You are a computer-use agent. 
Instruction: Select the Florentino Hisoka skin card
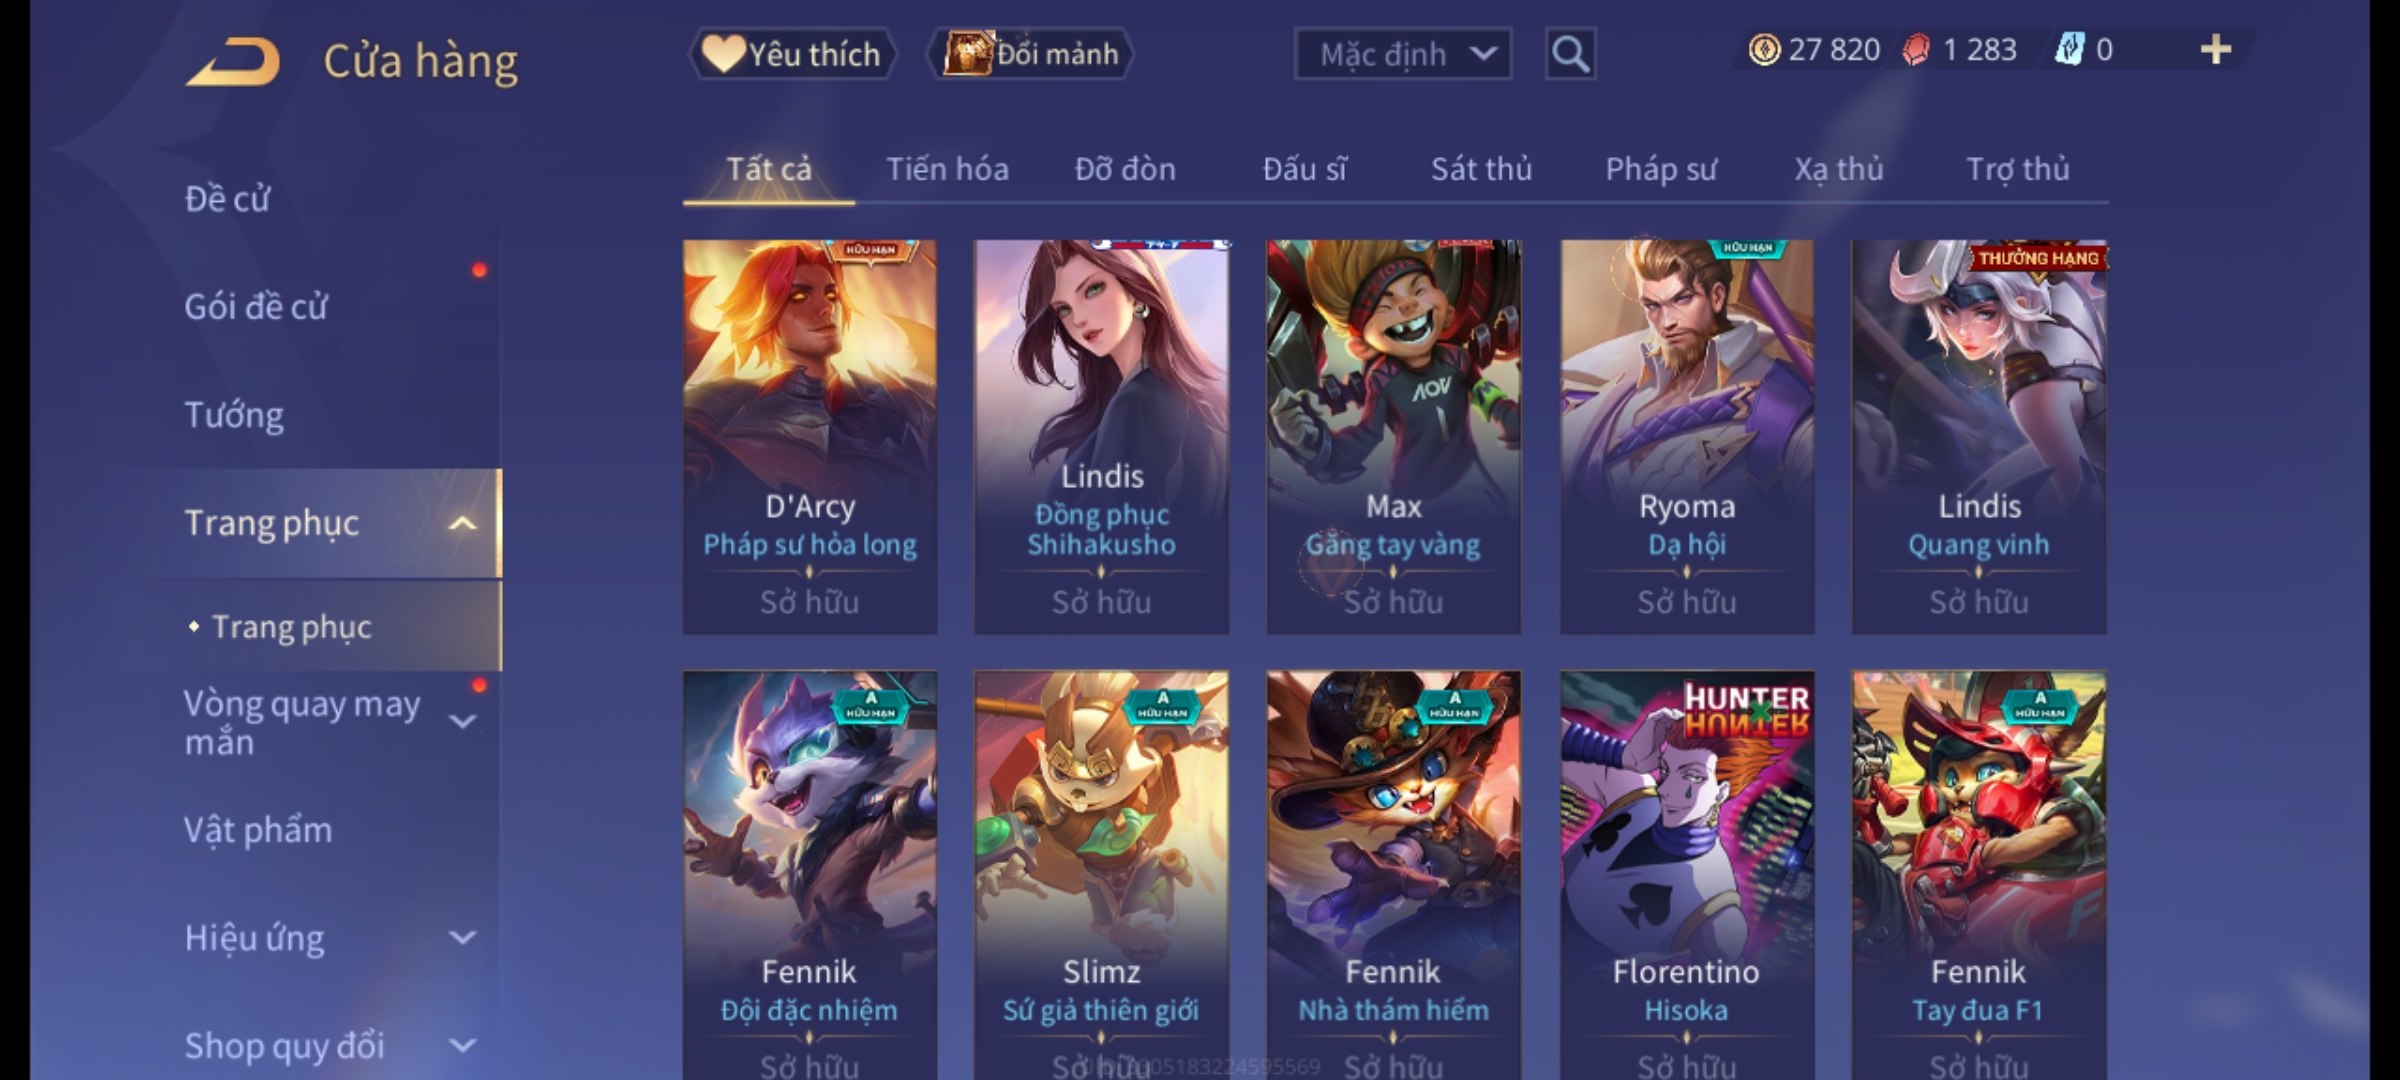(1687, 875)
